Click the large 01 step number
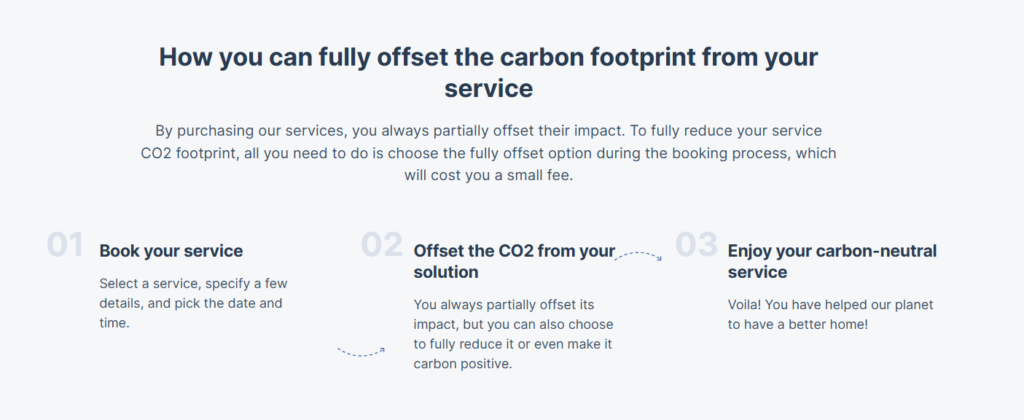This screenshot has width=1024, height=420. 65,245
